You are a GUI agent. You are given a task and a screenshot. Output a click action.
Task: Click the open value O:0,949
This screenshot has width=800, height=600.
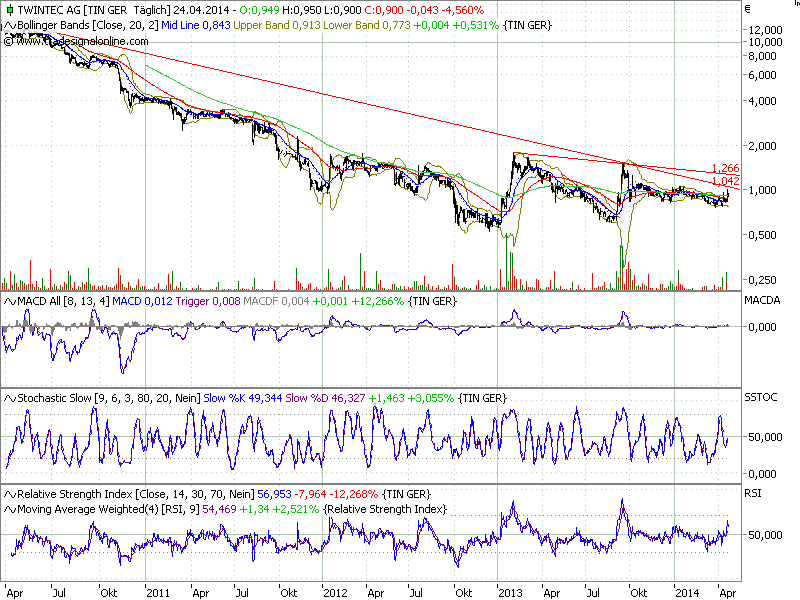coord(259,10)
